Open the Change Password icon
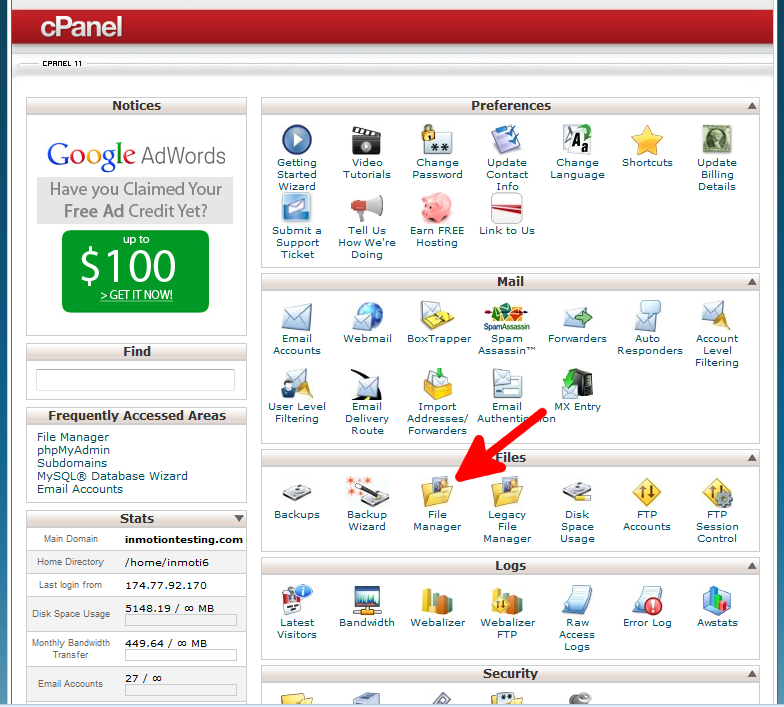 point(437,140)
